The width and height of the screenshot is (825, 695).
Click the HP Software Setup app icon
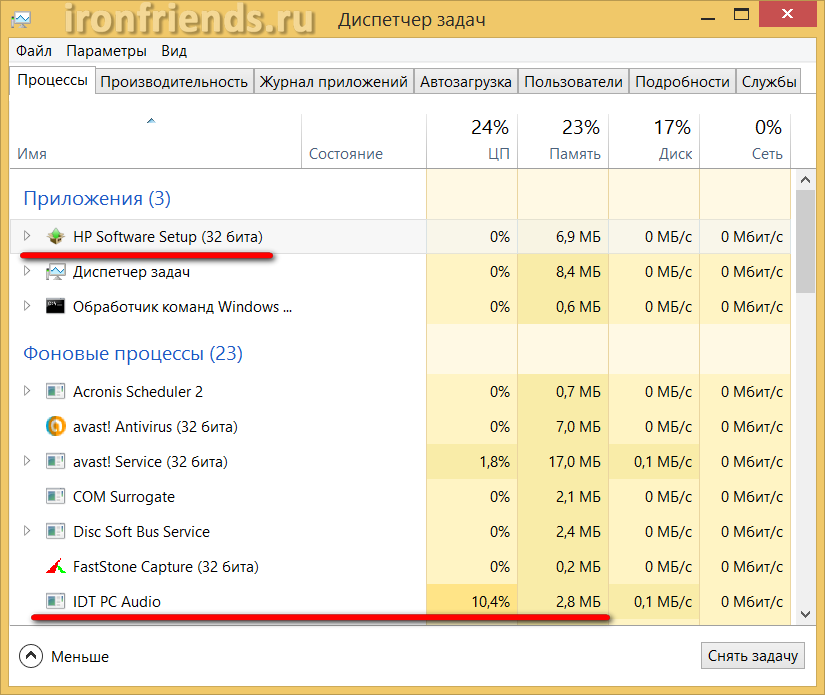pos(56,237)
